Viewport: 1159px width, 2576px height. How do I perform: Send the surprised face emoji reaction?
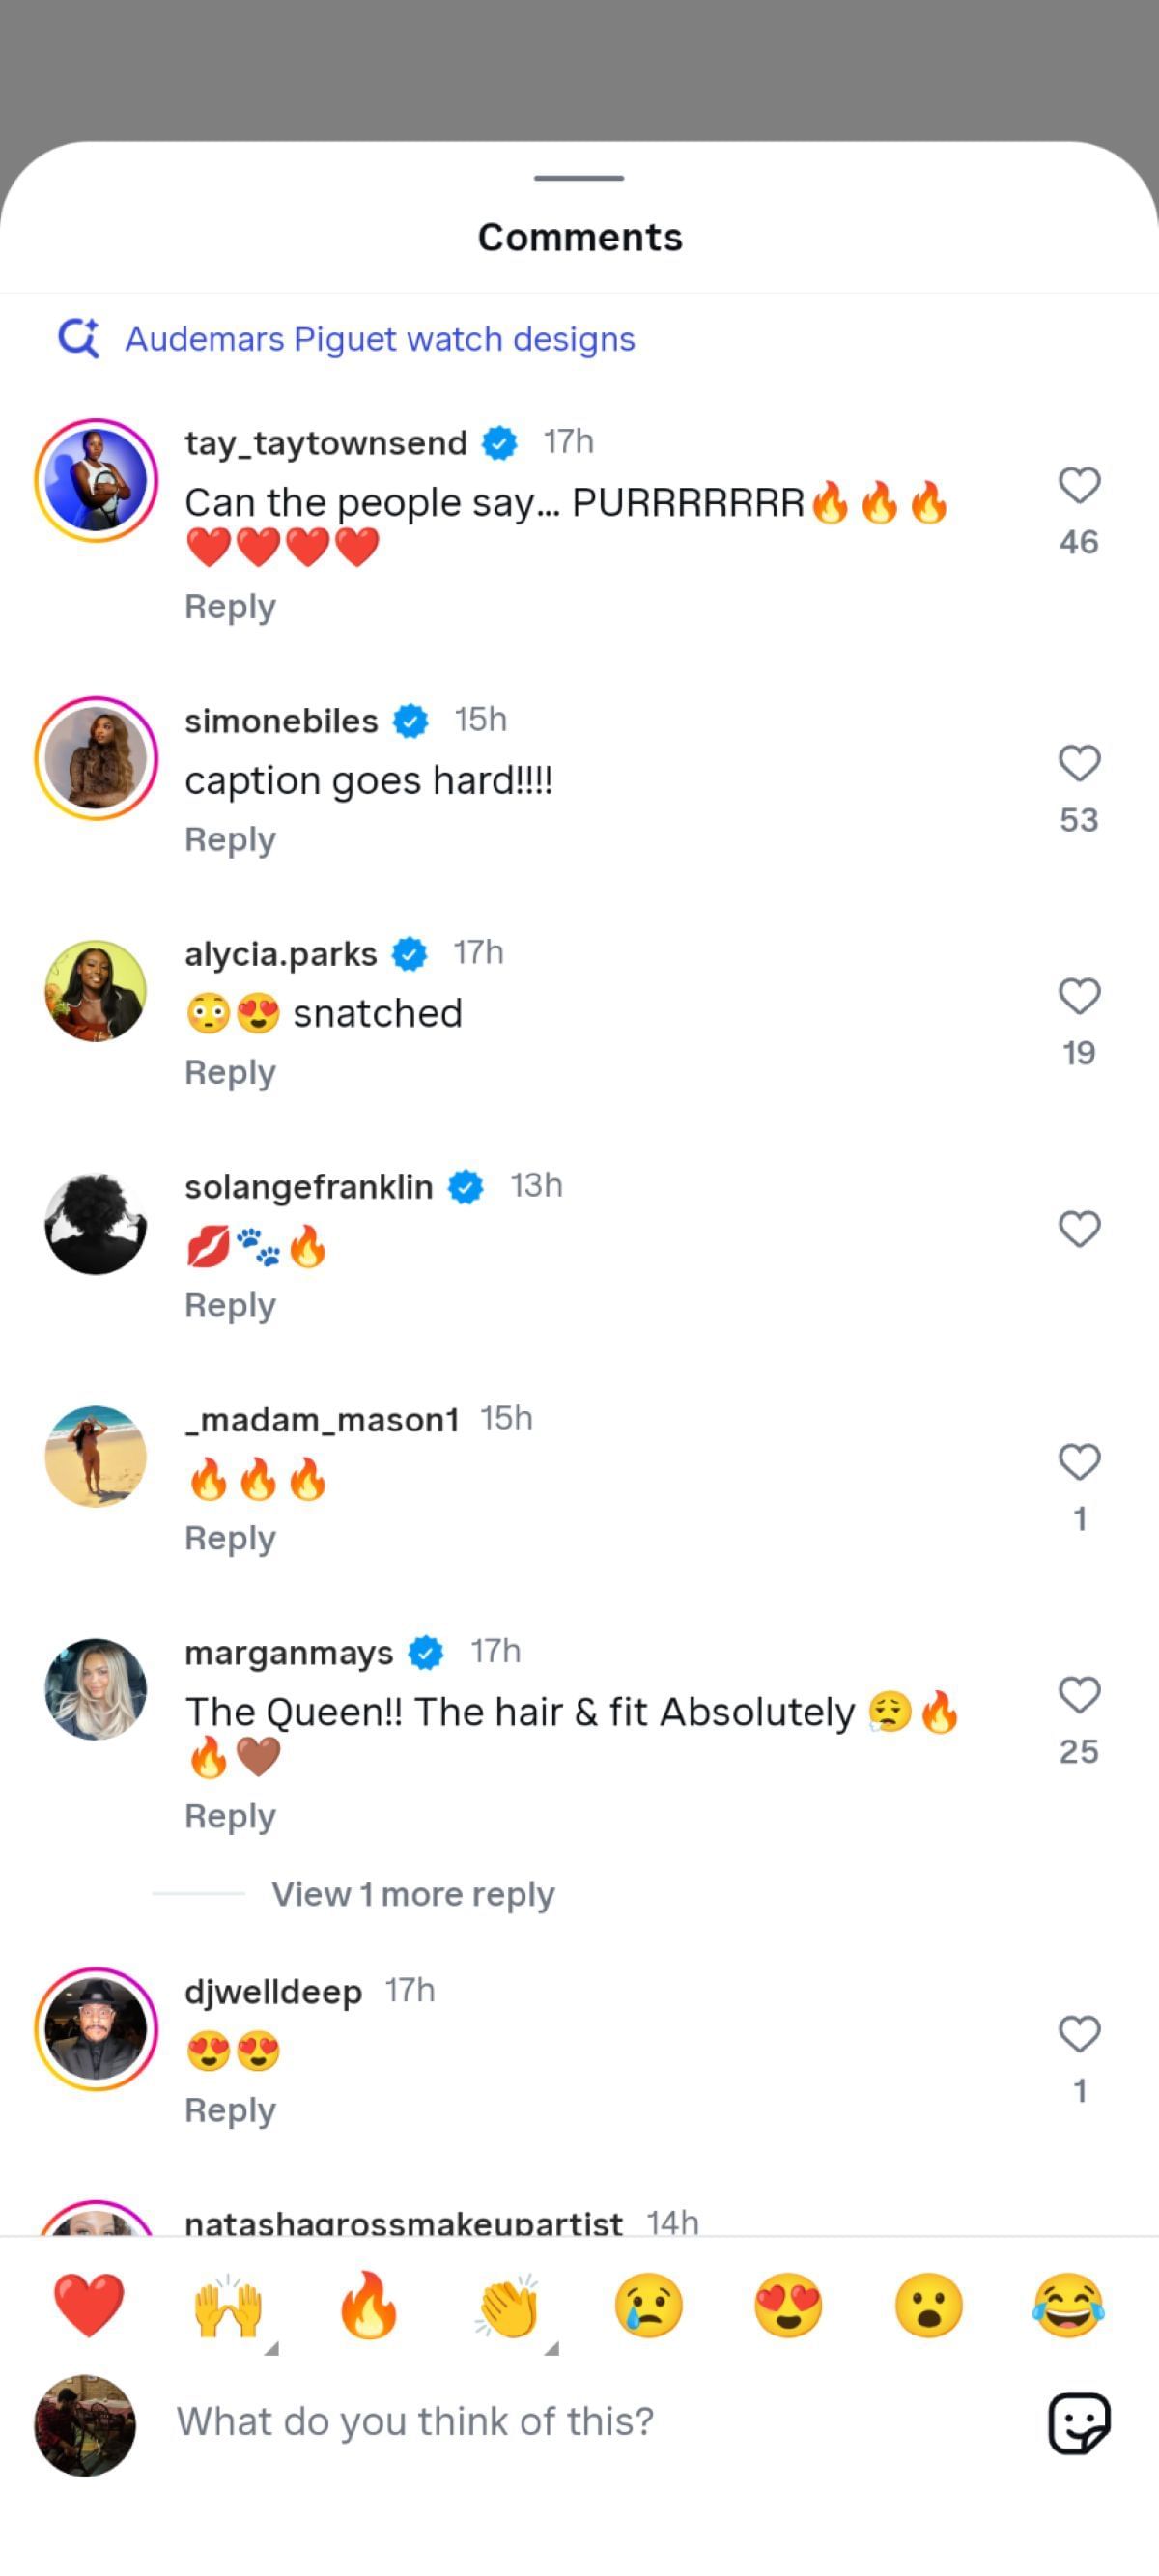[928, 2305]
